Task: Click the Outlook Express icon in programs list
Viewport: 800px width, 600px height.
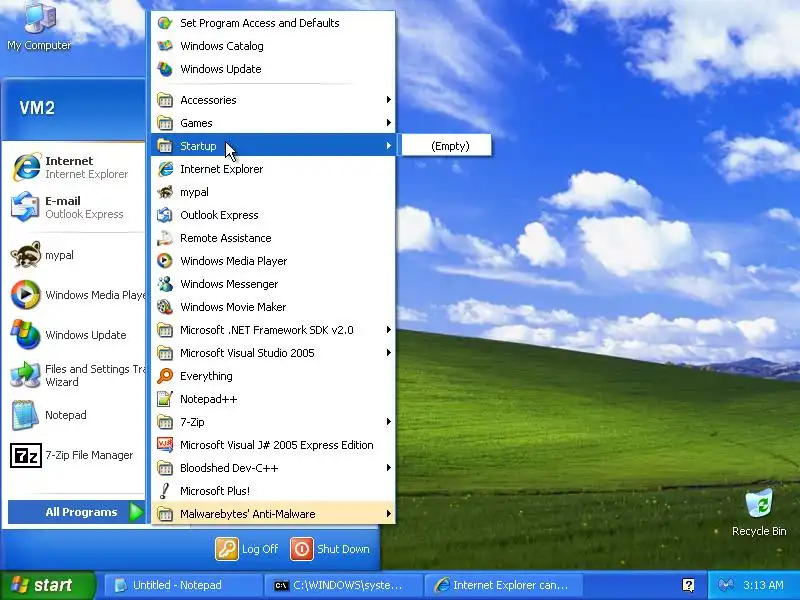Action: (165, 215)
